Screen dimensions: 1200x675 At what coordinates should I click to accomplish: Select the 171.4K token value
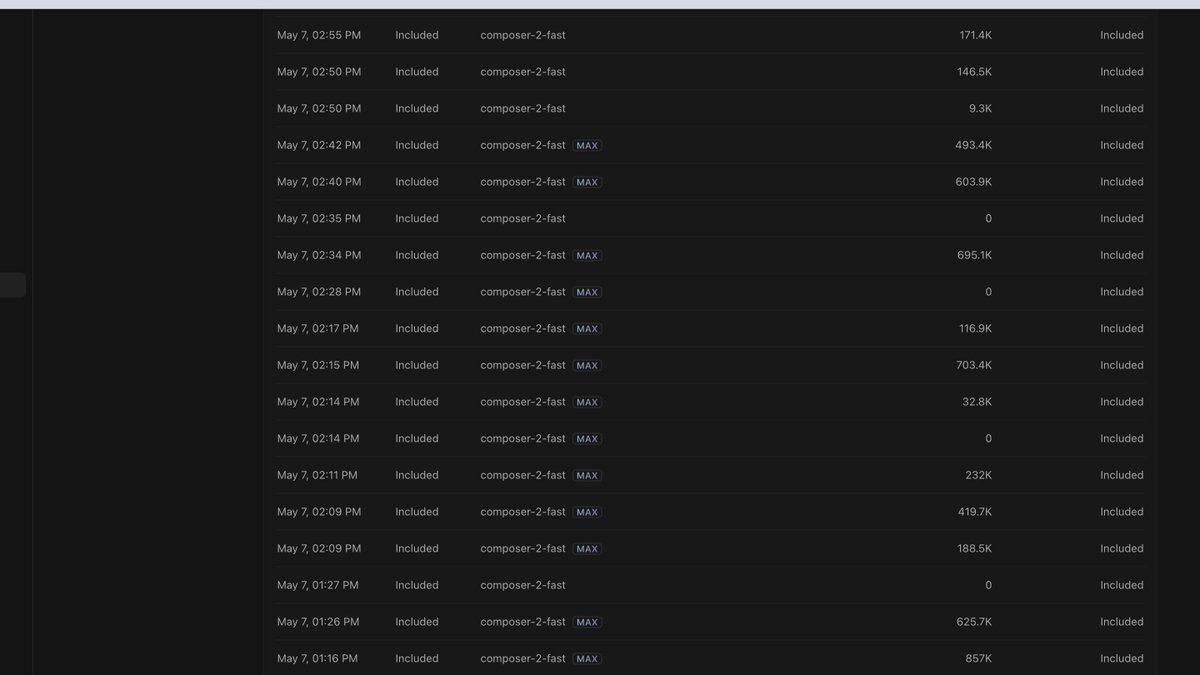975,35
